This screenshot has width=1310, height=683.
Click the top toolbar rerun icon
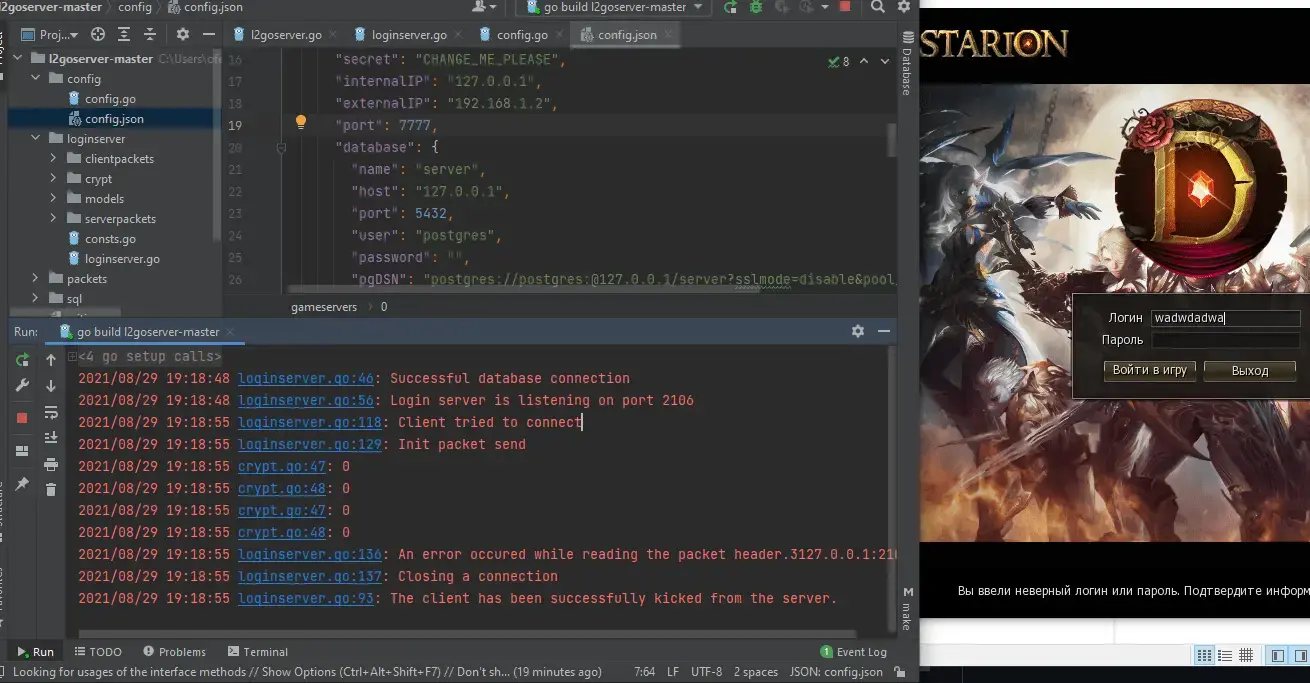click(x=731, y=7)
